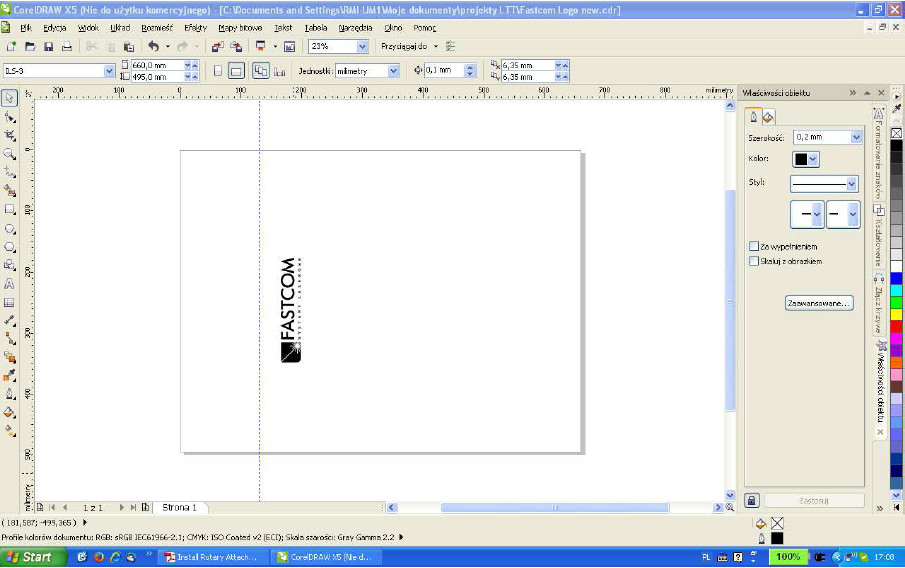Screen dimensions: 905x568
Task: Open the 'Jednostki' units dropdown
Action: (393, 71)
